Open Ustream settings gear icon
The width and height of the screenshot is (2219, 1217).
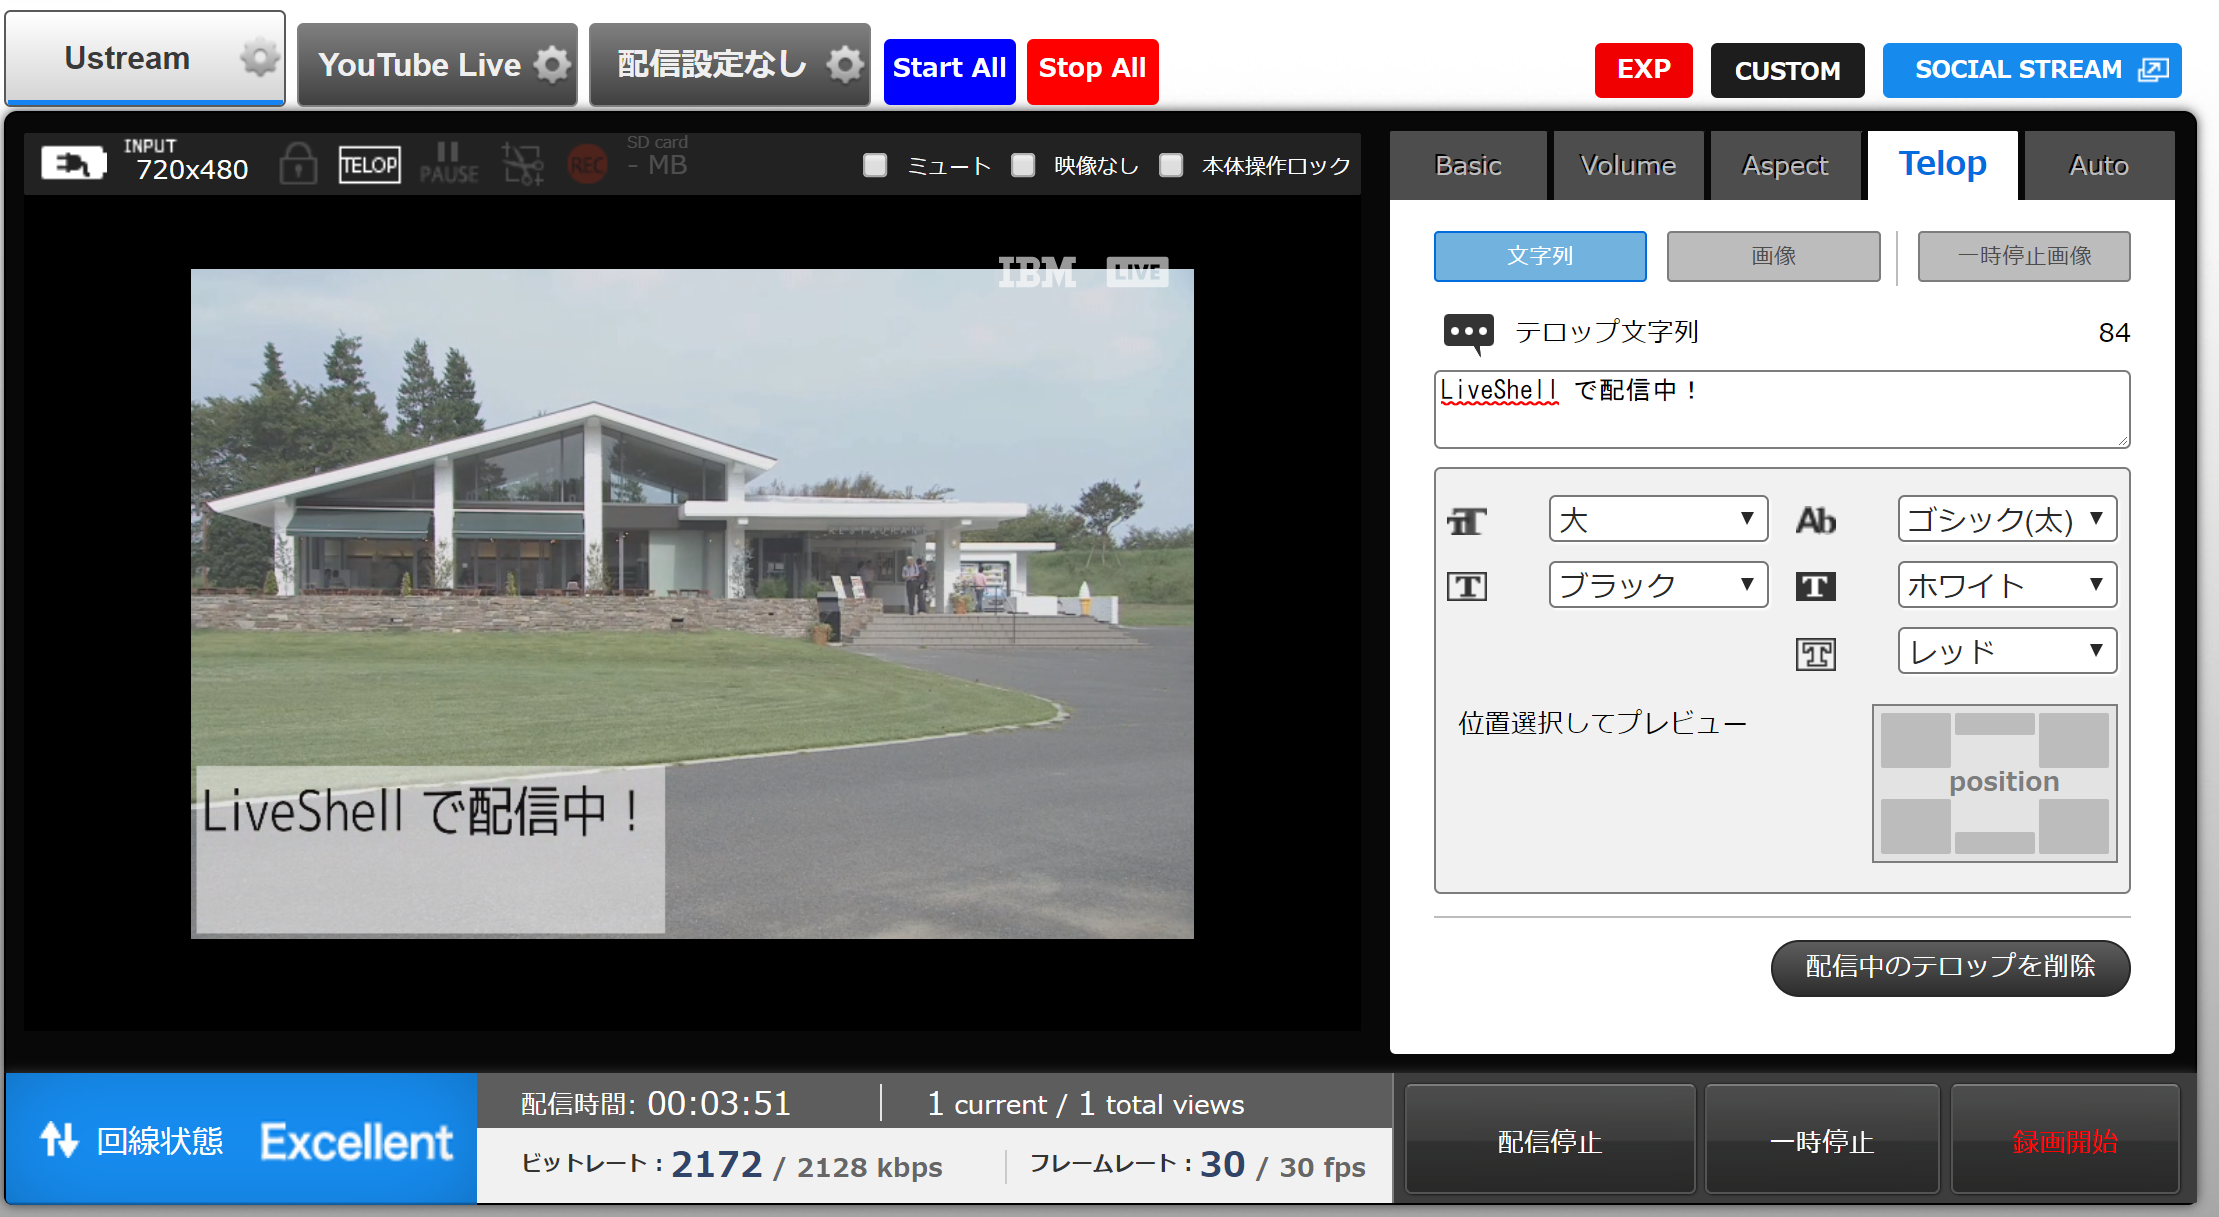pyautogui.click(x=259, y=59)
